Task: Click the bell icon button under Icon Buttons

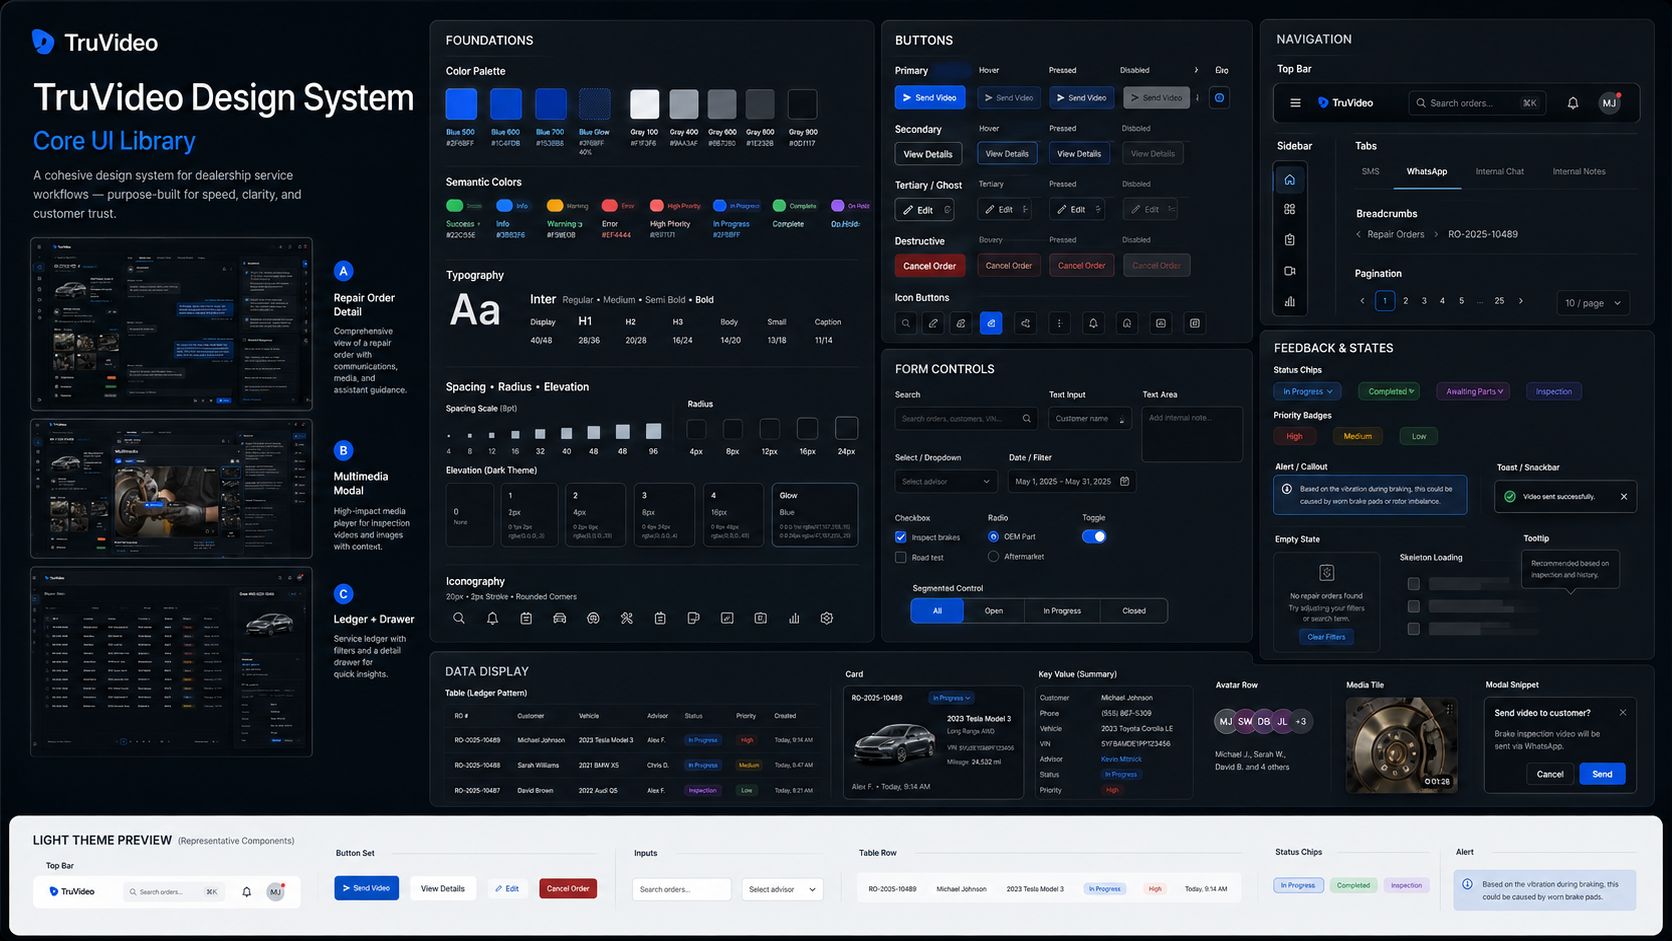Action: click(x=1093, y=323)
